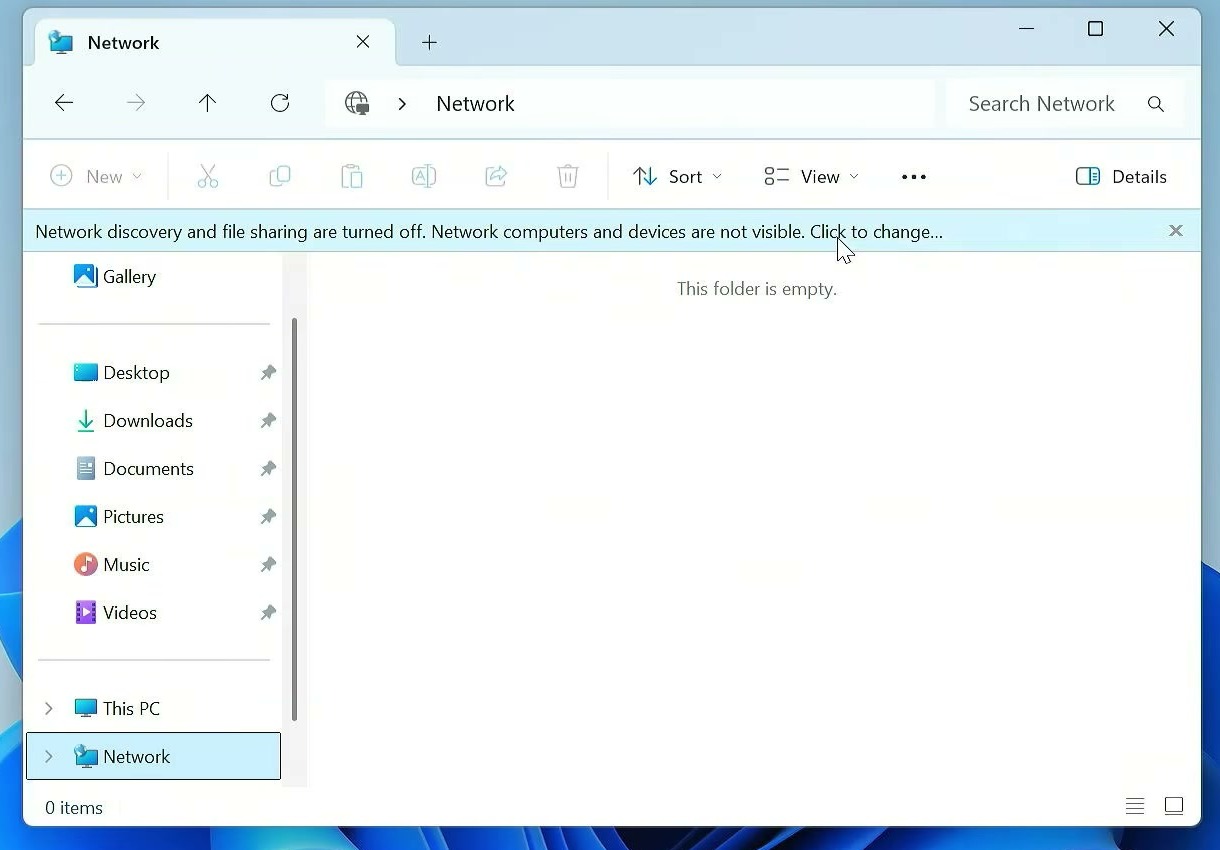The height and width of the screenshot is (850, 1220).
Task: Close the Network tab
Action: 363,42
